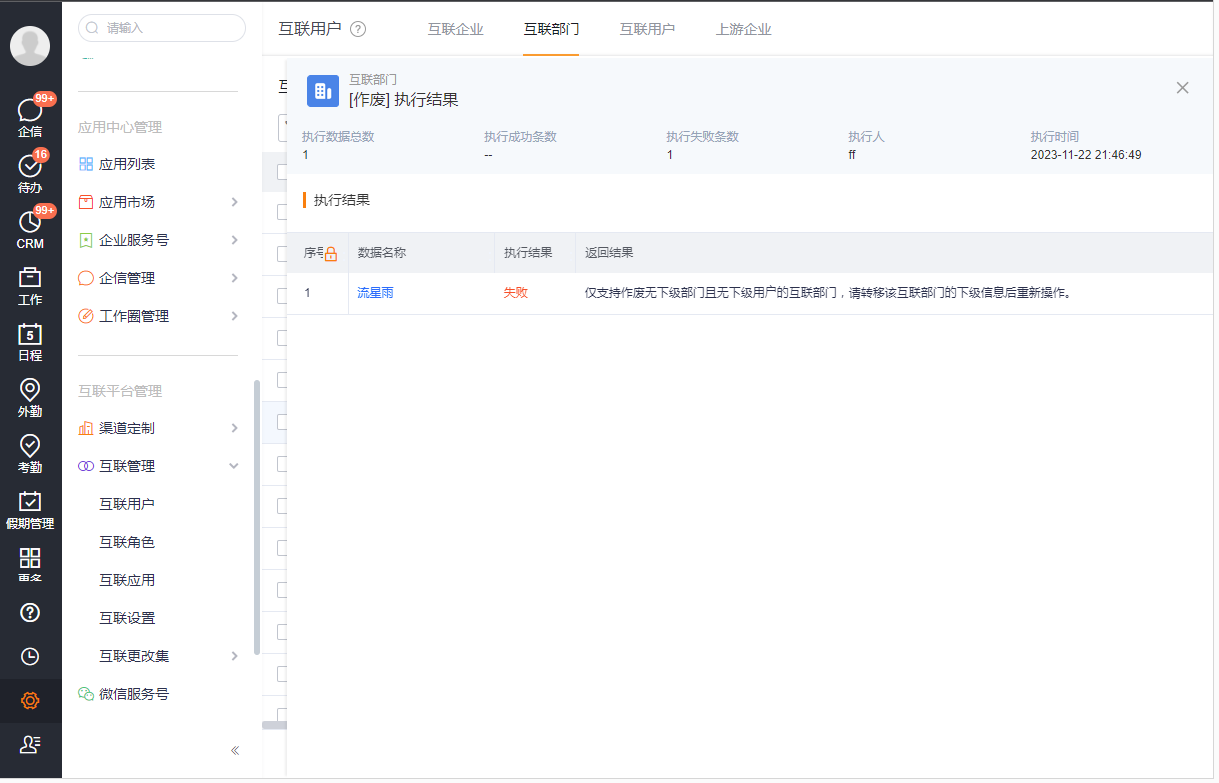Close the 执行结果 panel
The image size is (1219, 783).
coord(1183,88)
